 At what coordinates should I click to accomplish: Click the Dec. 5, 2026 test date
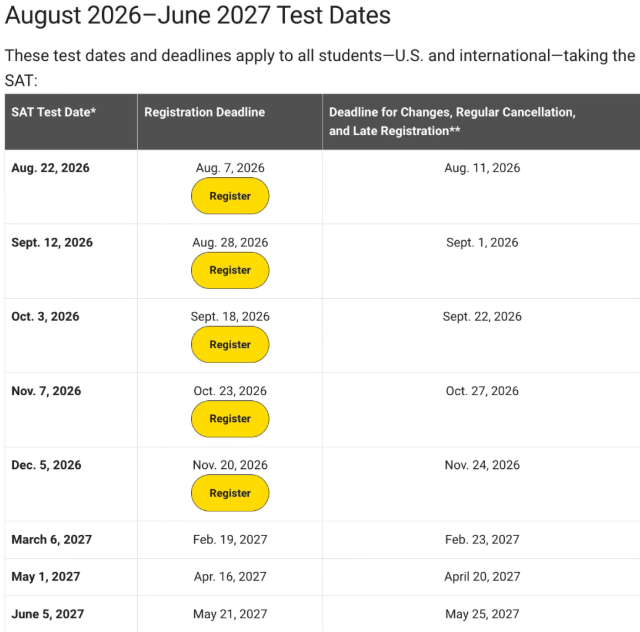46,465
